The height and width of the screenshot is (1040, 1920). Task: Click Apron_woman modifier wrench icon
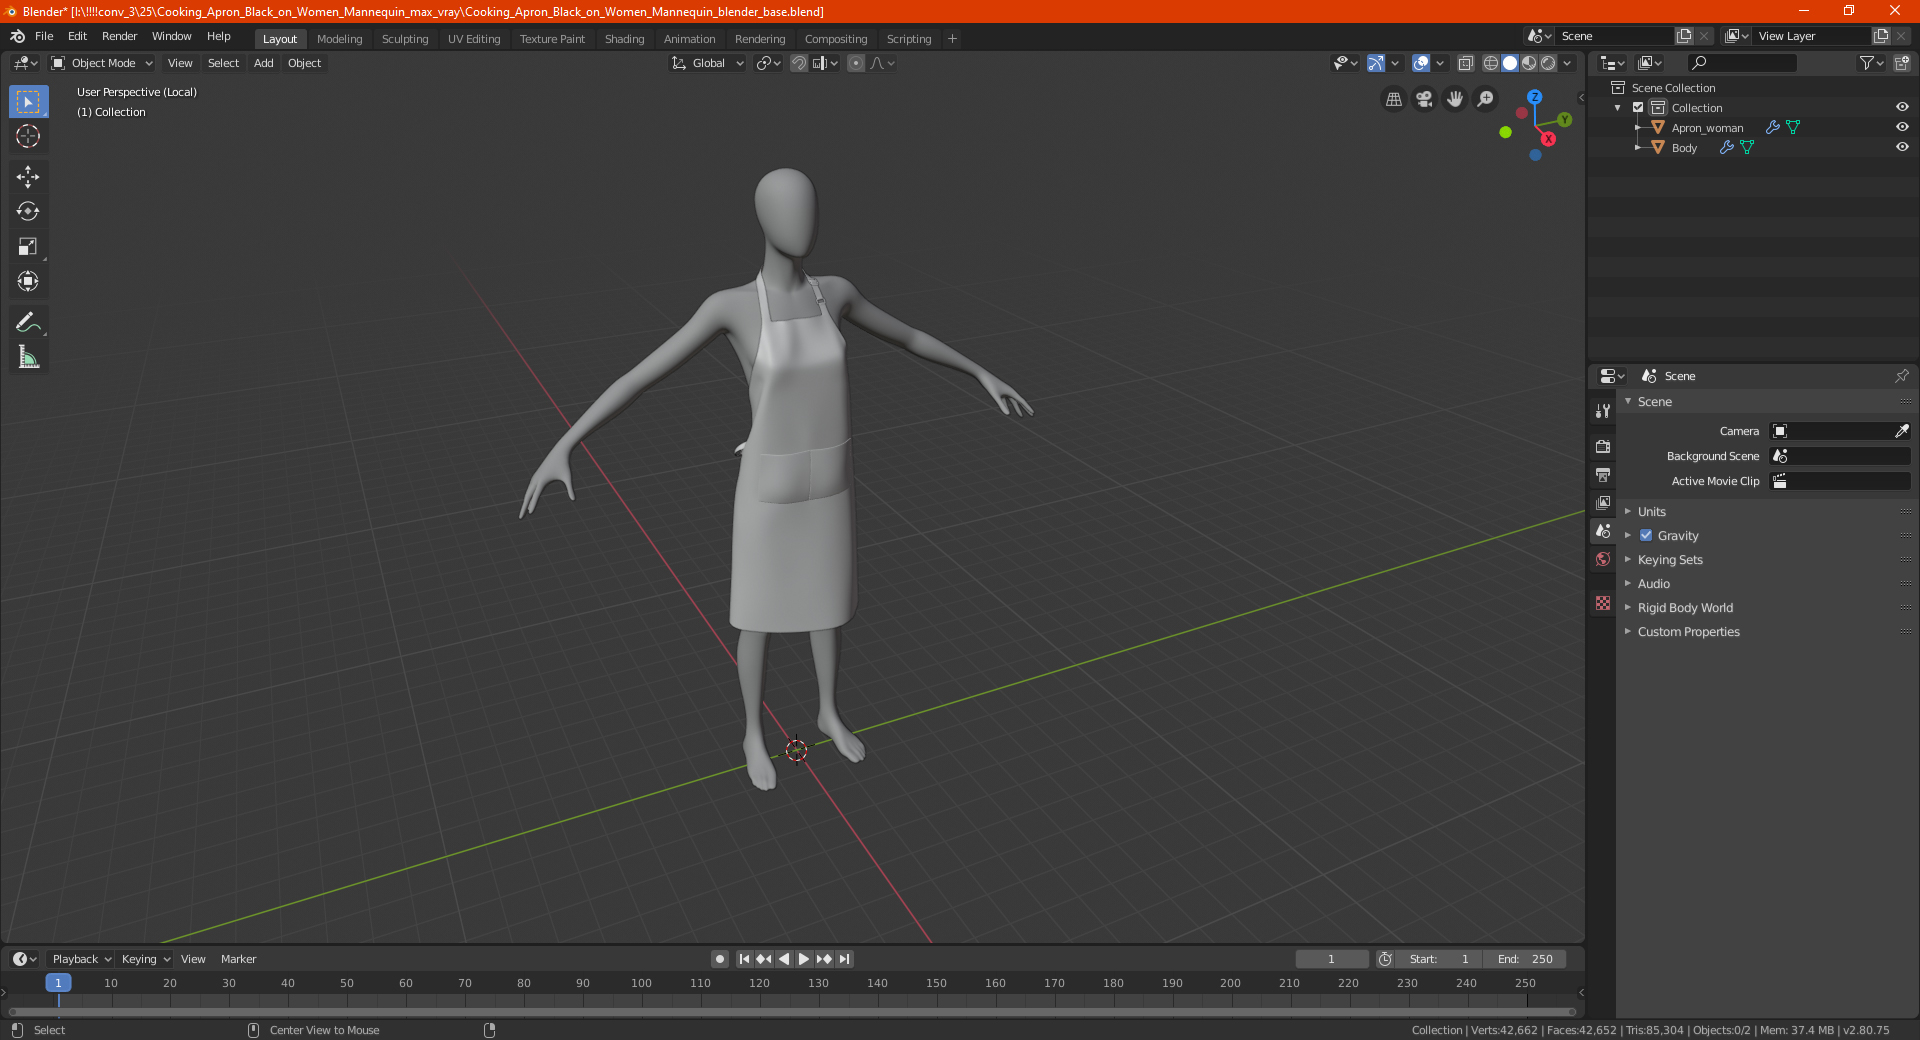1772,127
